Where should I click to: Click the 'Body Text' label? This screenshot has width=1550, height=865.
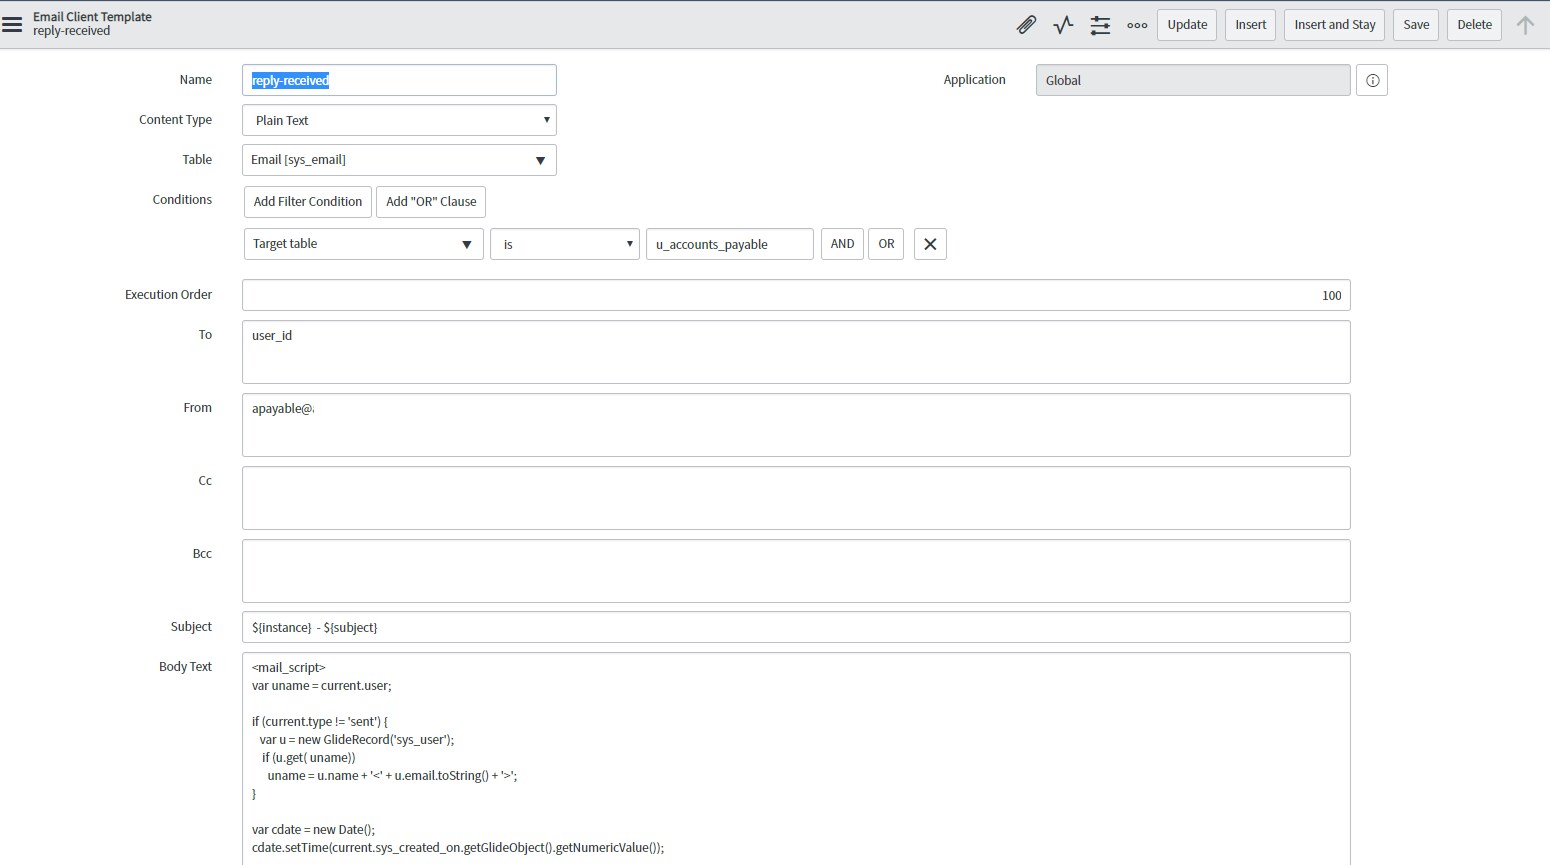(185, 667)
